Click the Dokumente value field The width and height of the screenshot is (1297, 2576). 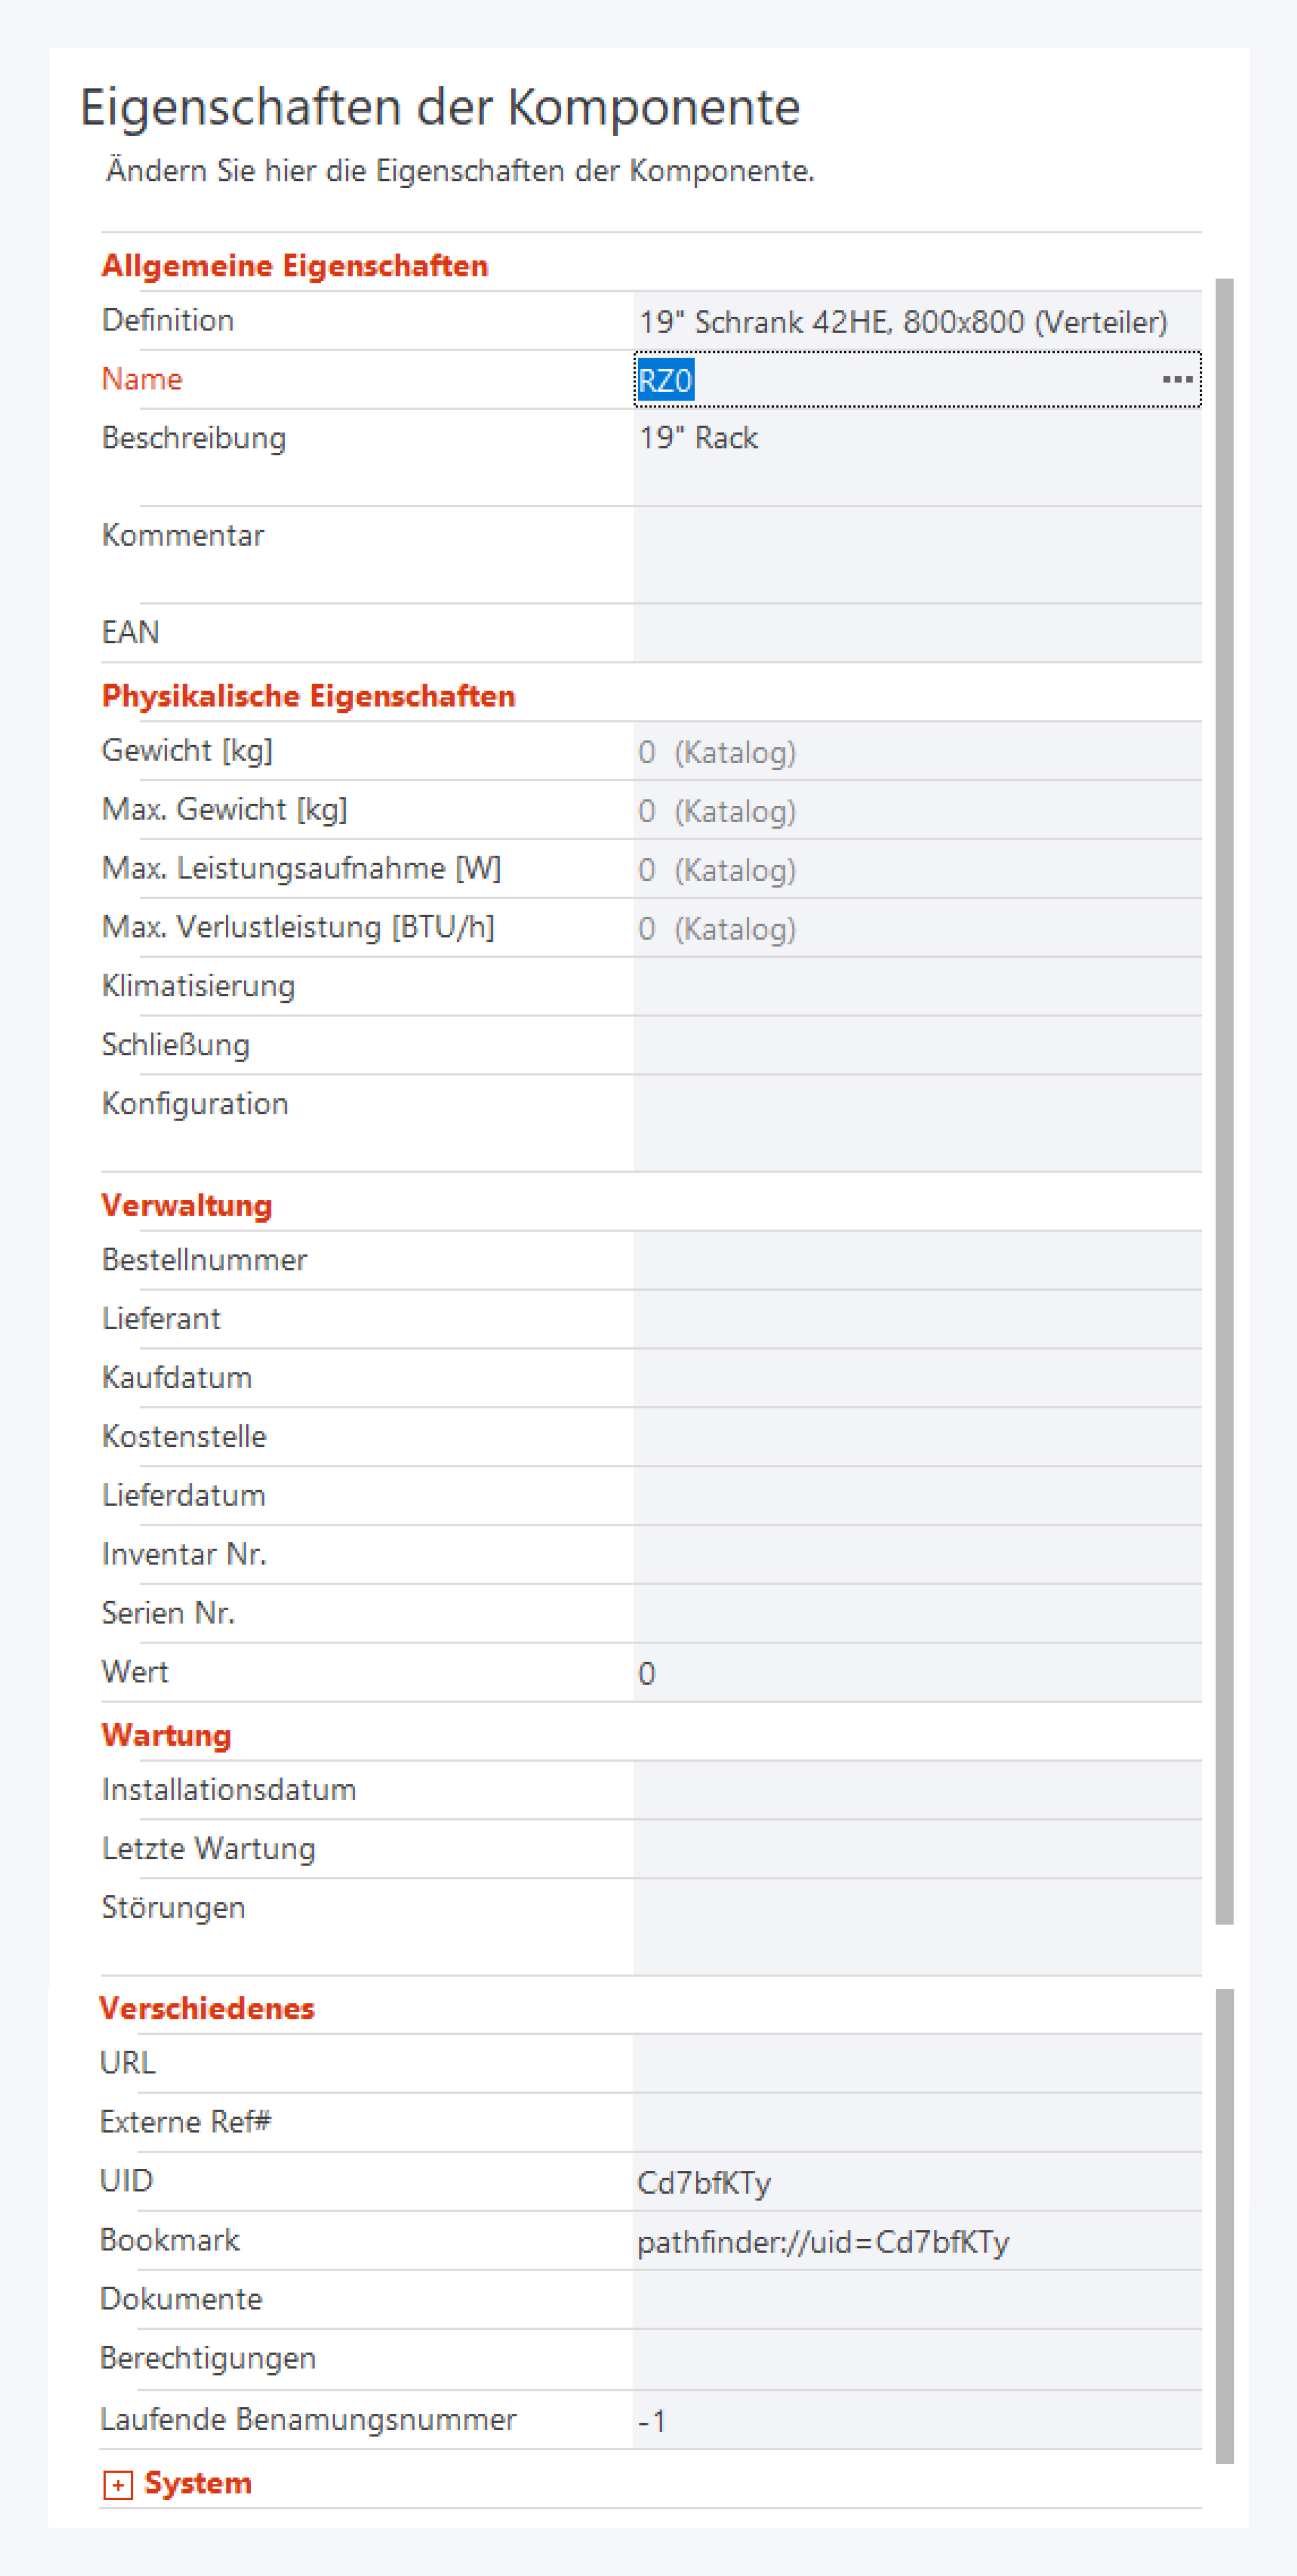(916, 2300)
